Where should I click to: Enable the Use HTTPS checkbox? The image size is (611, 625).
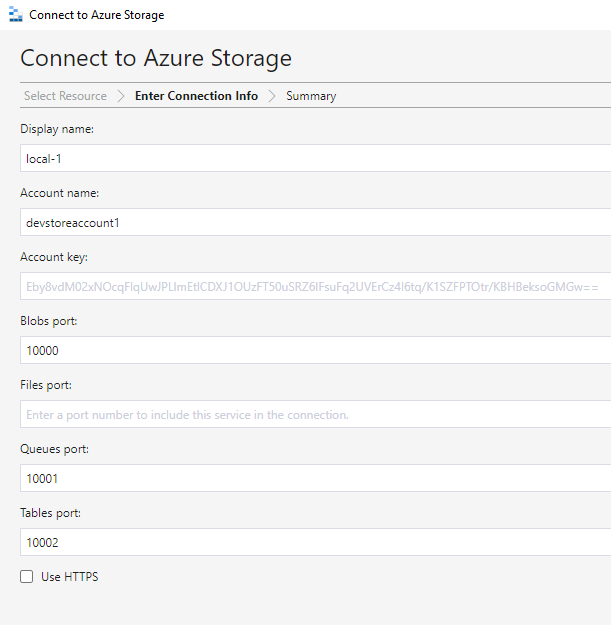pos(27,576)
